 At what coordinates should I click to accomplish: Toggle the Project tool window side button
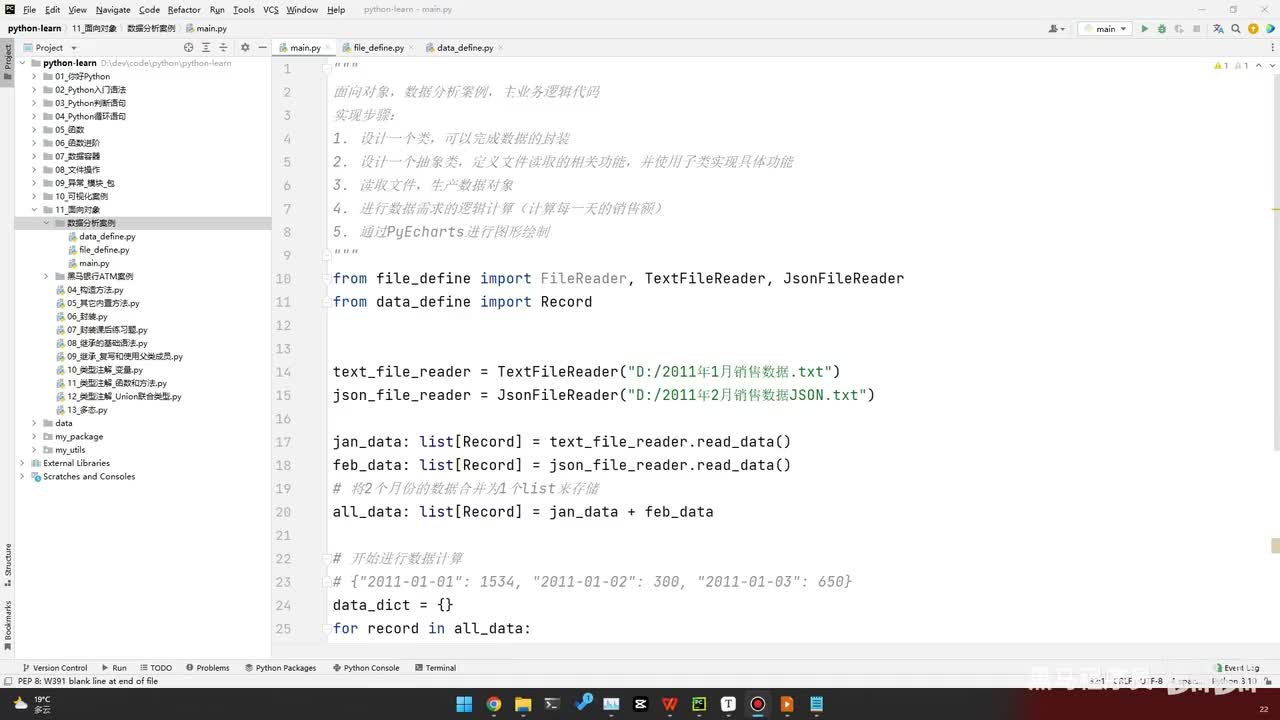click(8, 61)
